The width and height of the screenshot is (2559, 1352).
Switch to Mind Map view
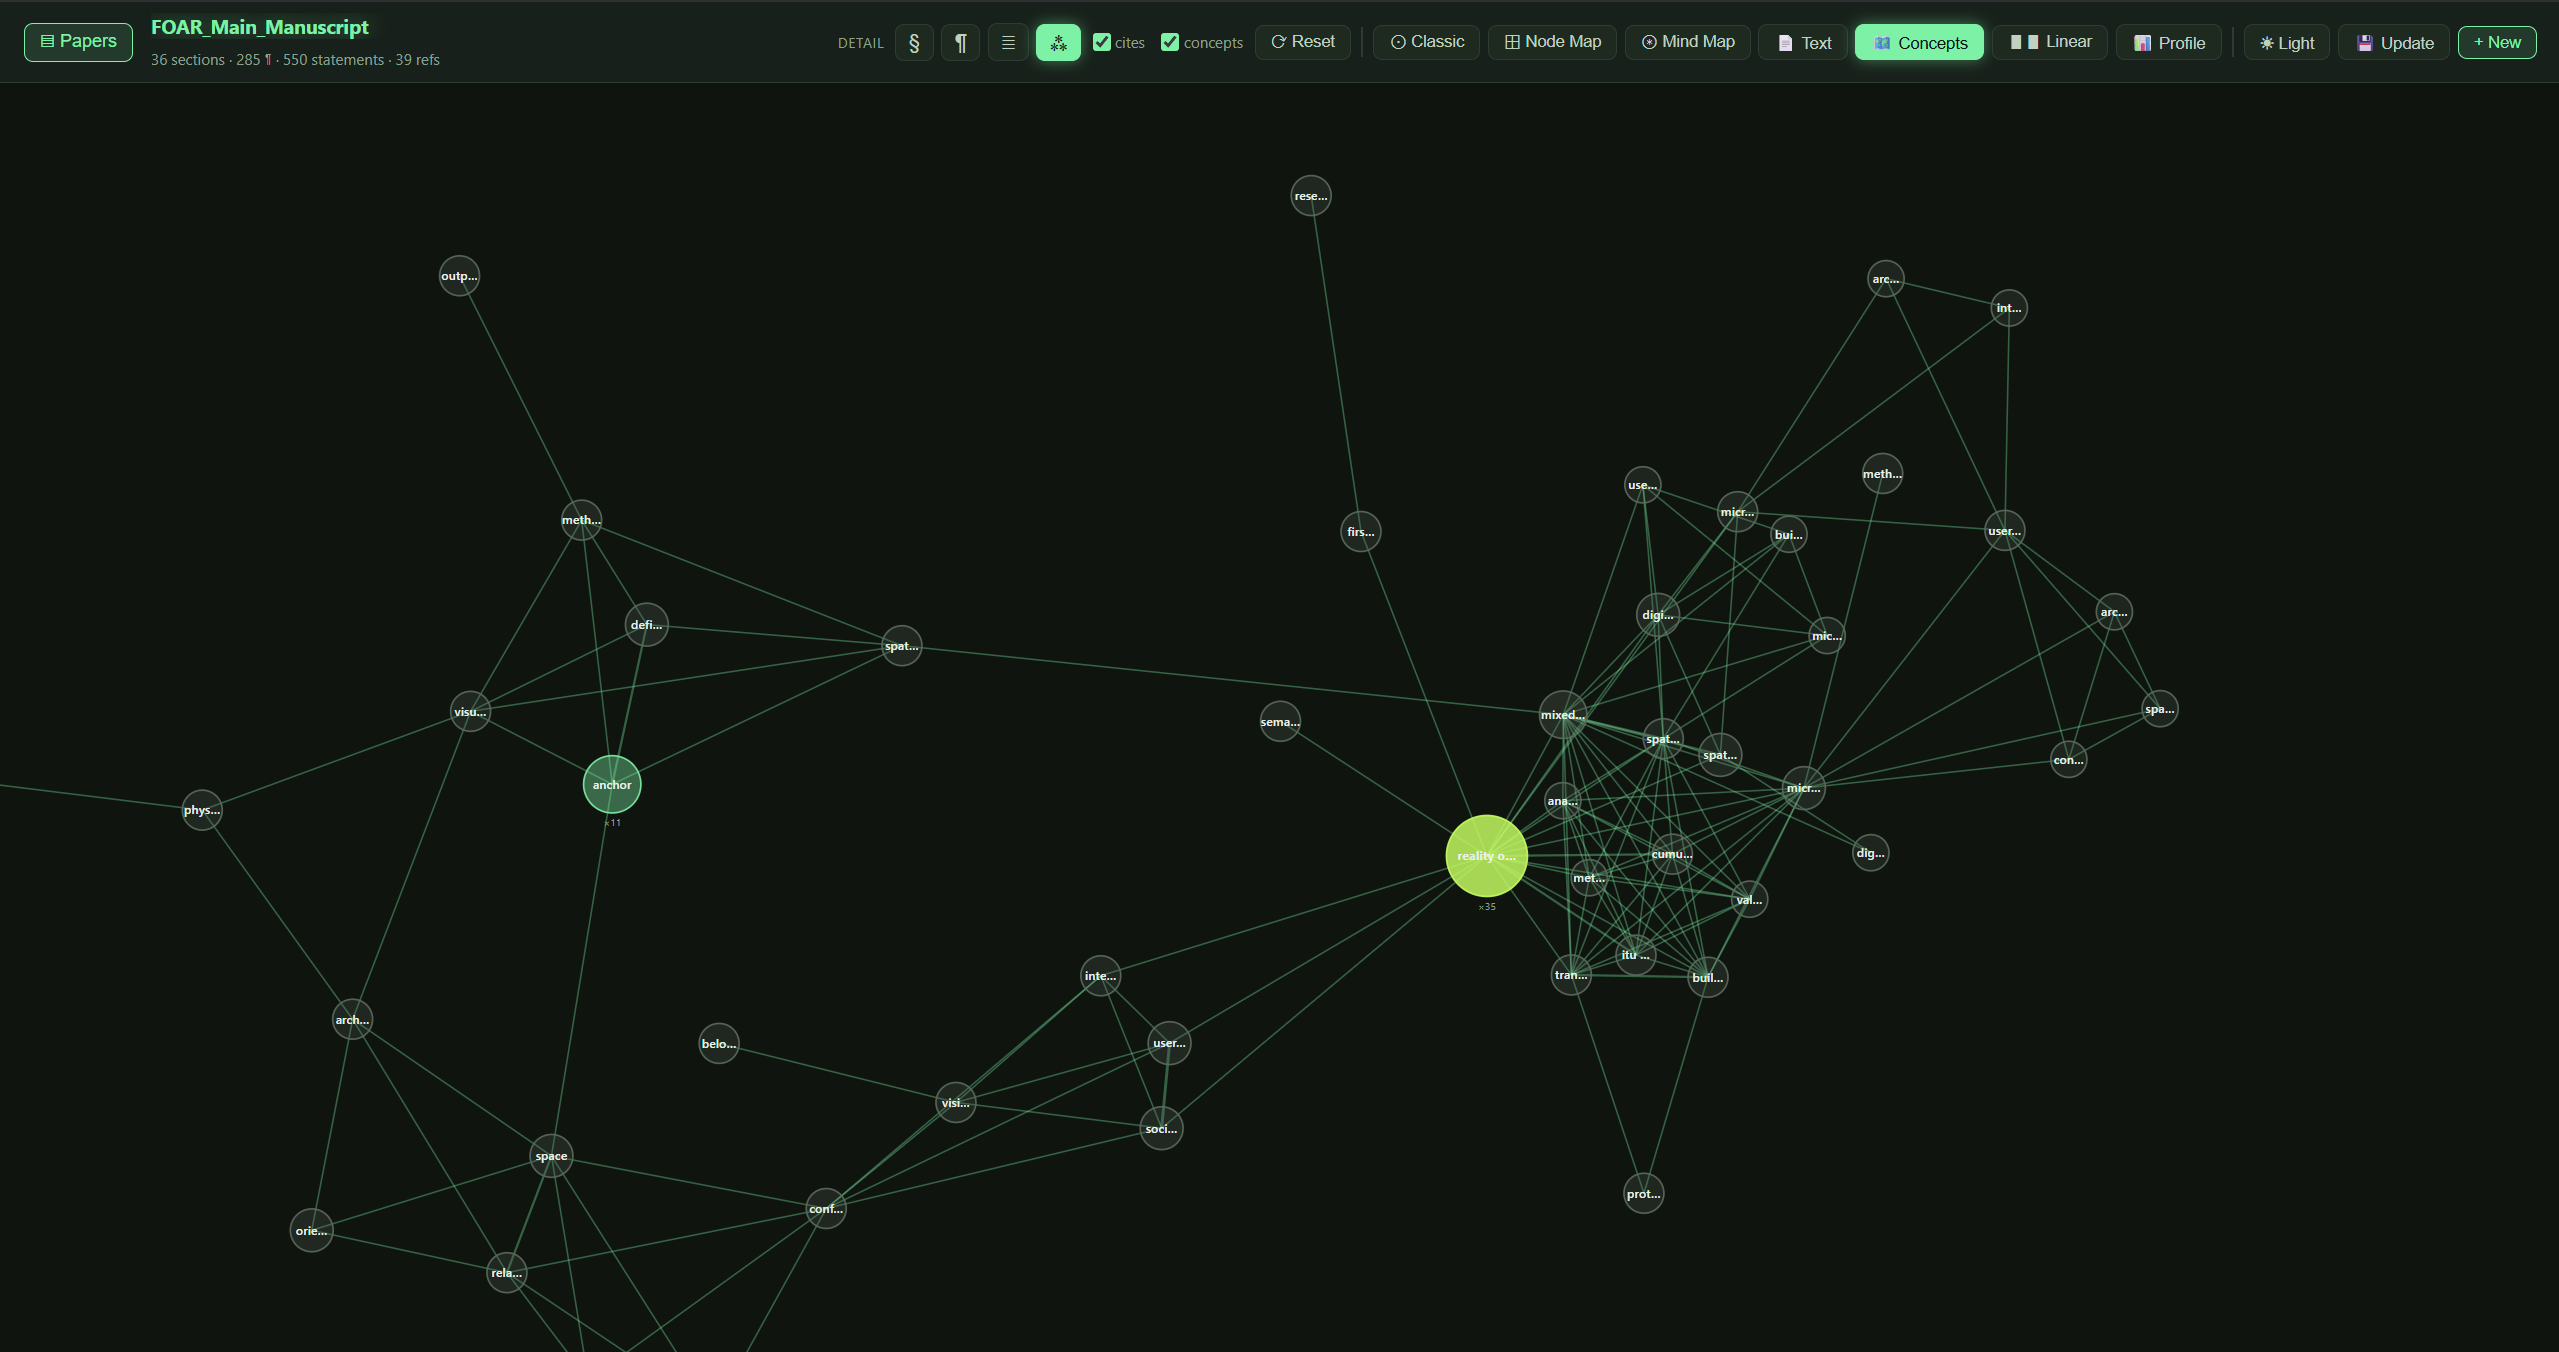(1688, 42)
